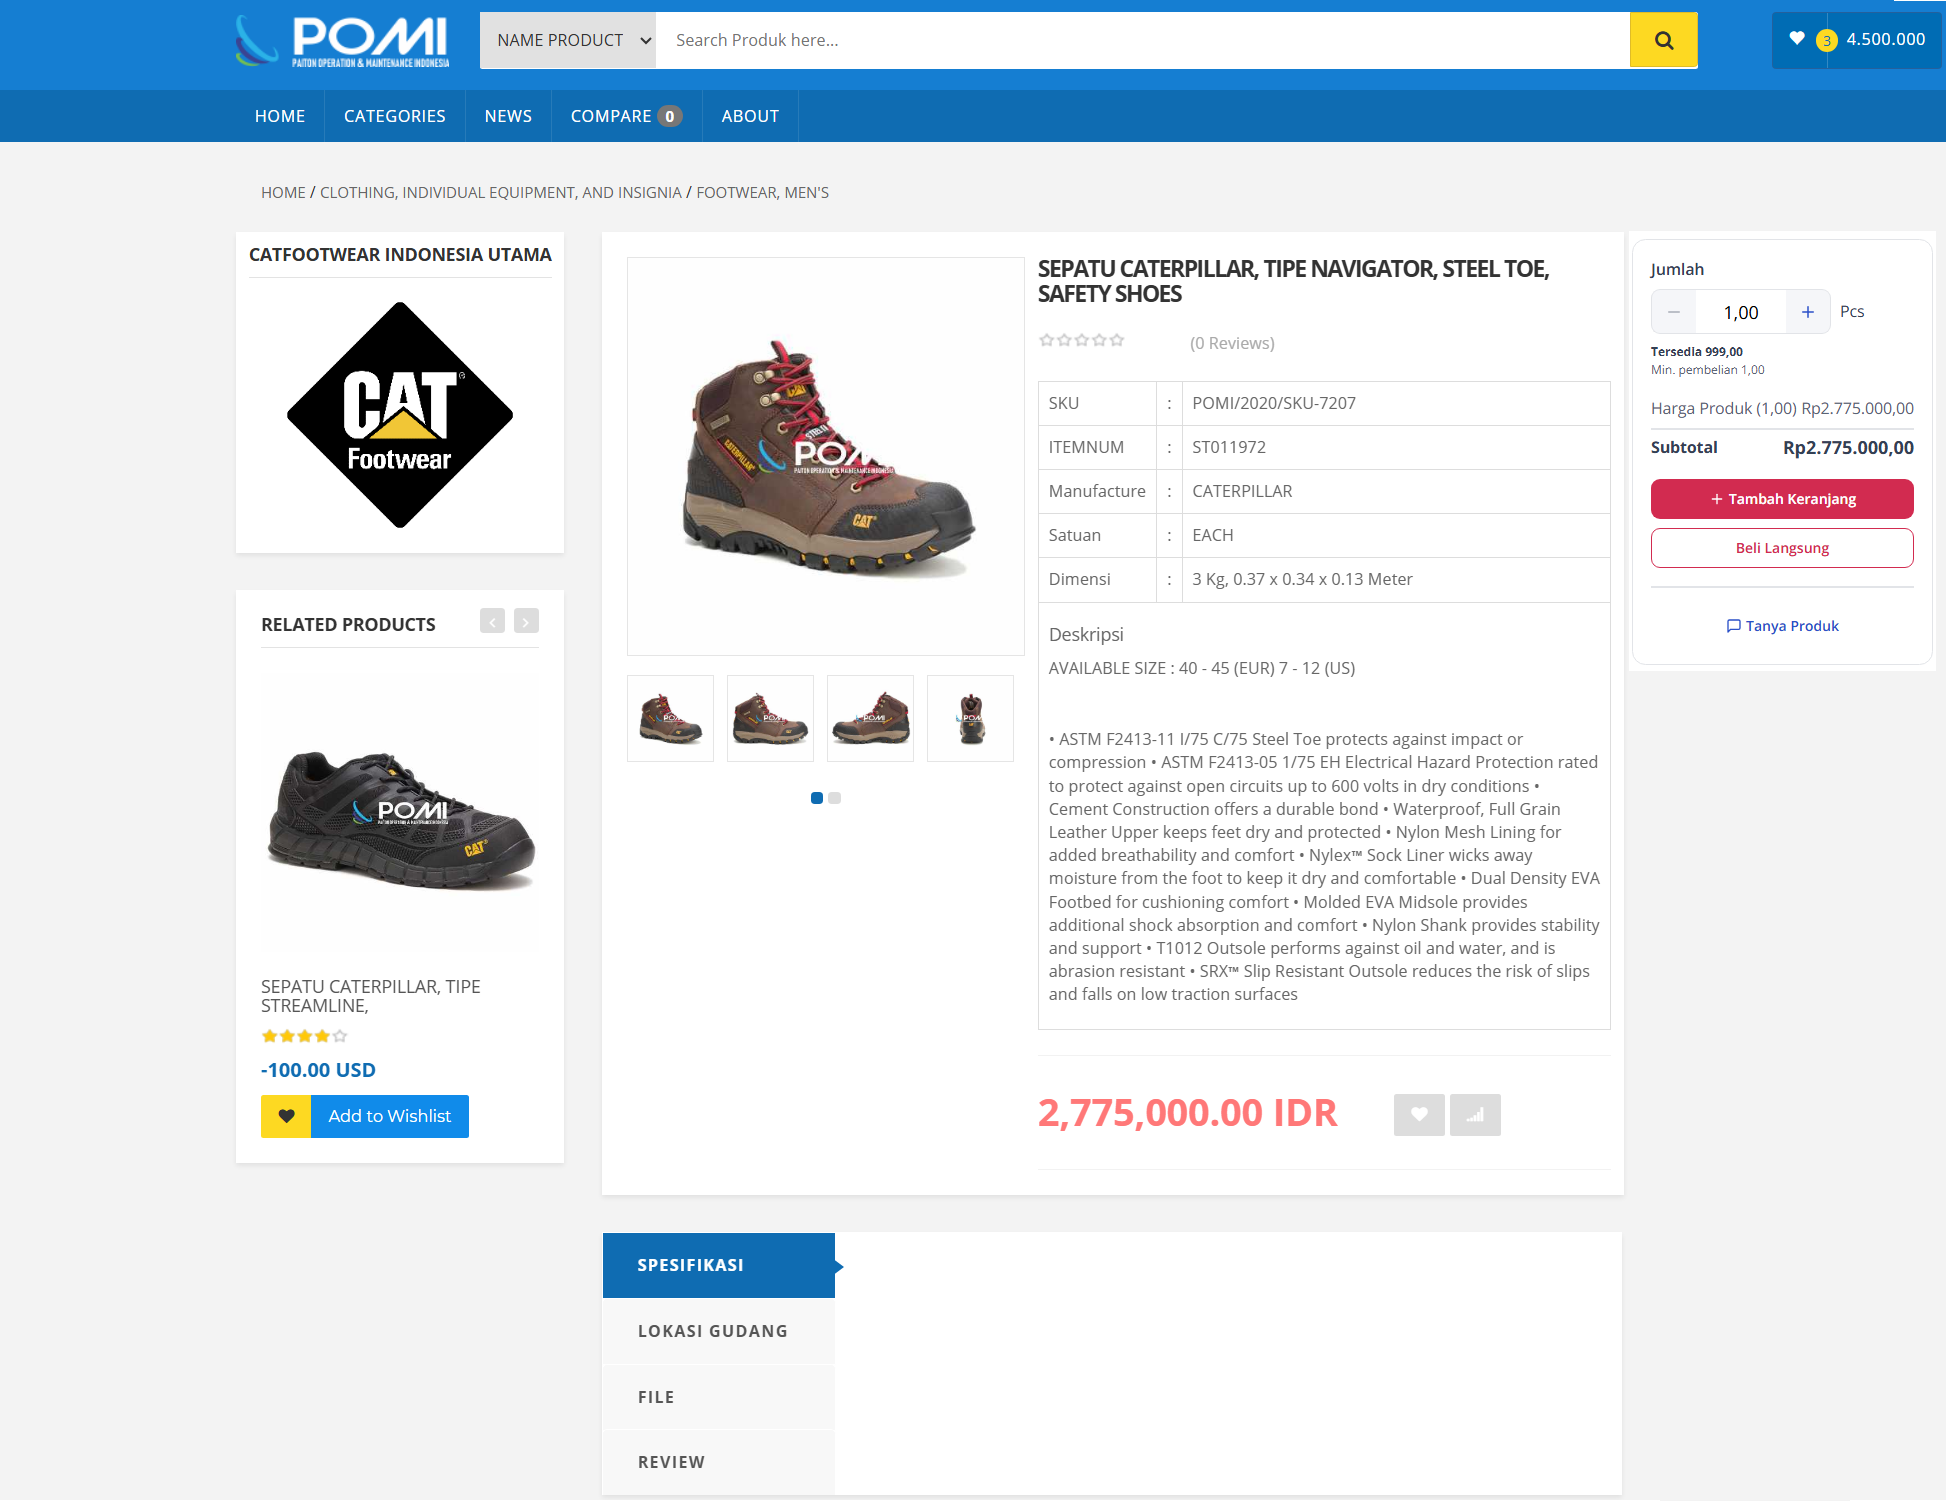
Task: Click the Beli Langsung button
Action: 1782,548
